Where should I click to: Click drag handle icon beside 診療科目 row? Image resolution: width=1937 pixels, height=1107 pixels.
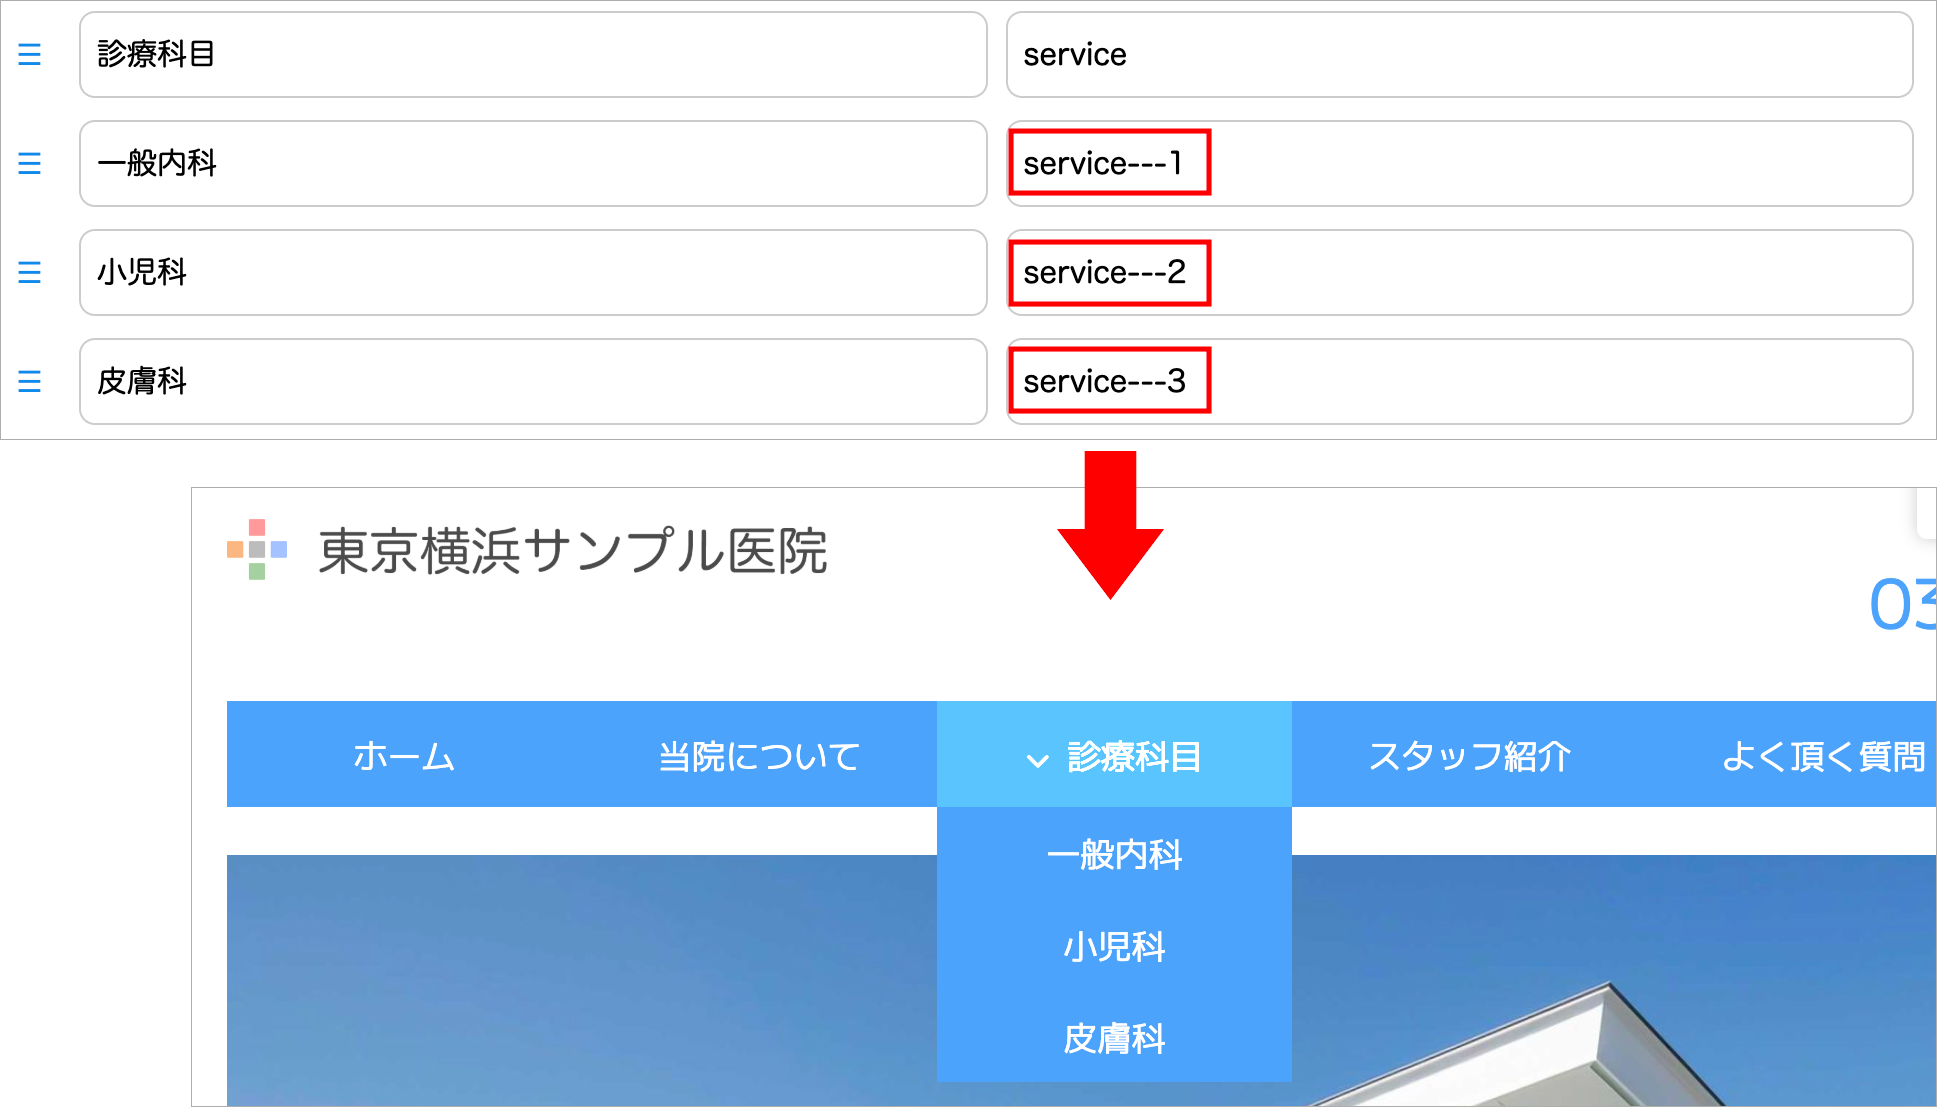pyautogui.click(x=30, y=54)
